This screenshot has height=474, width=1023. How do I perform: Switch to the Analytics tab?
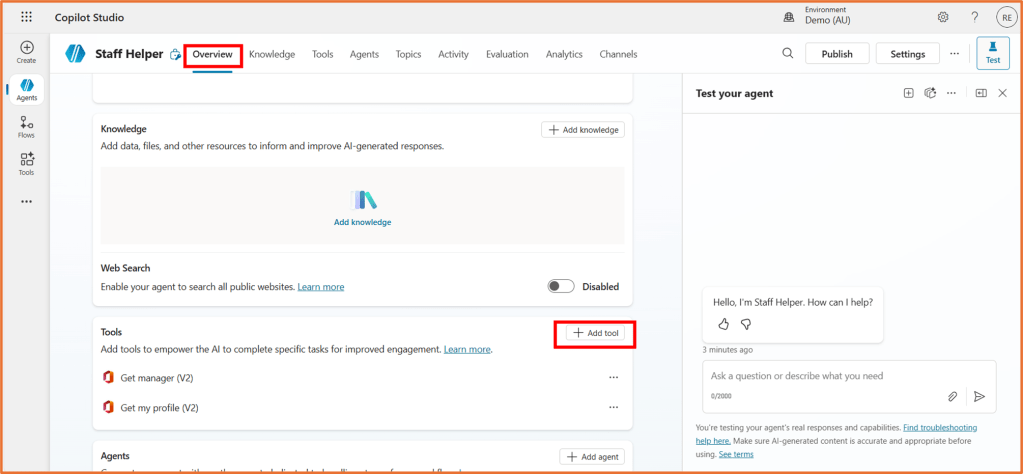click(564, 55)
